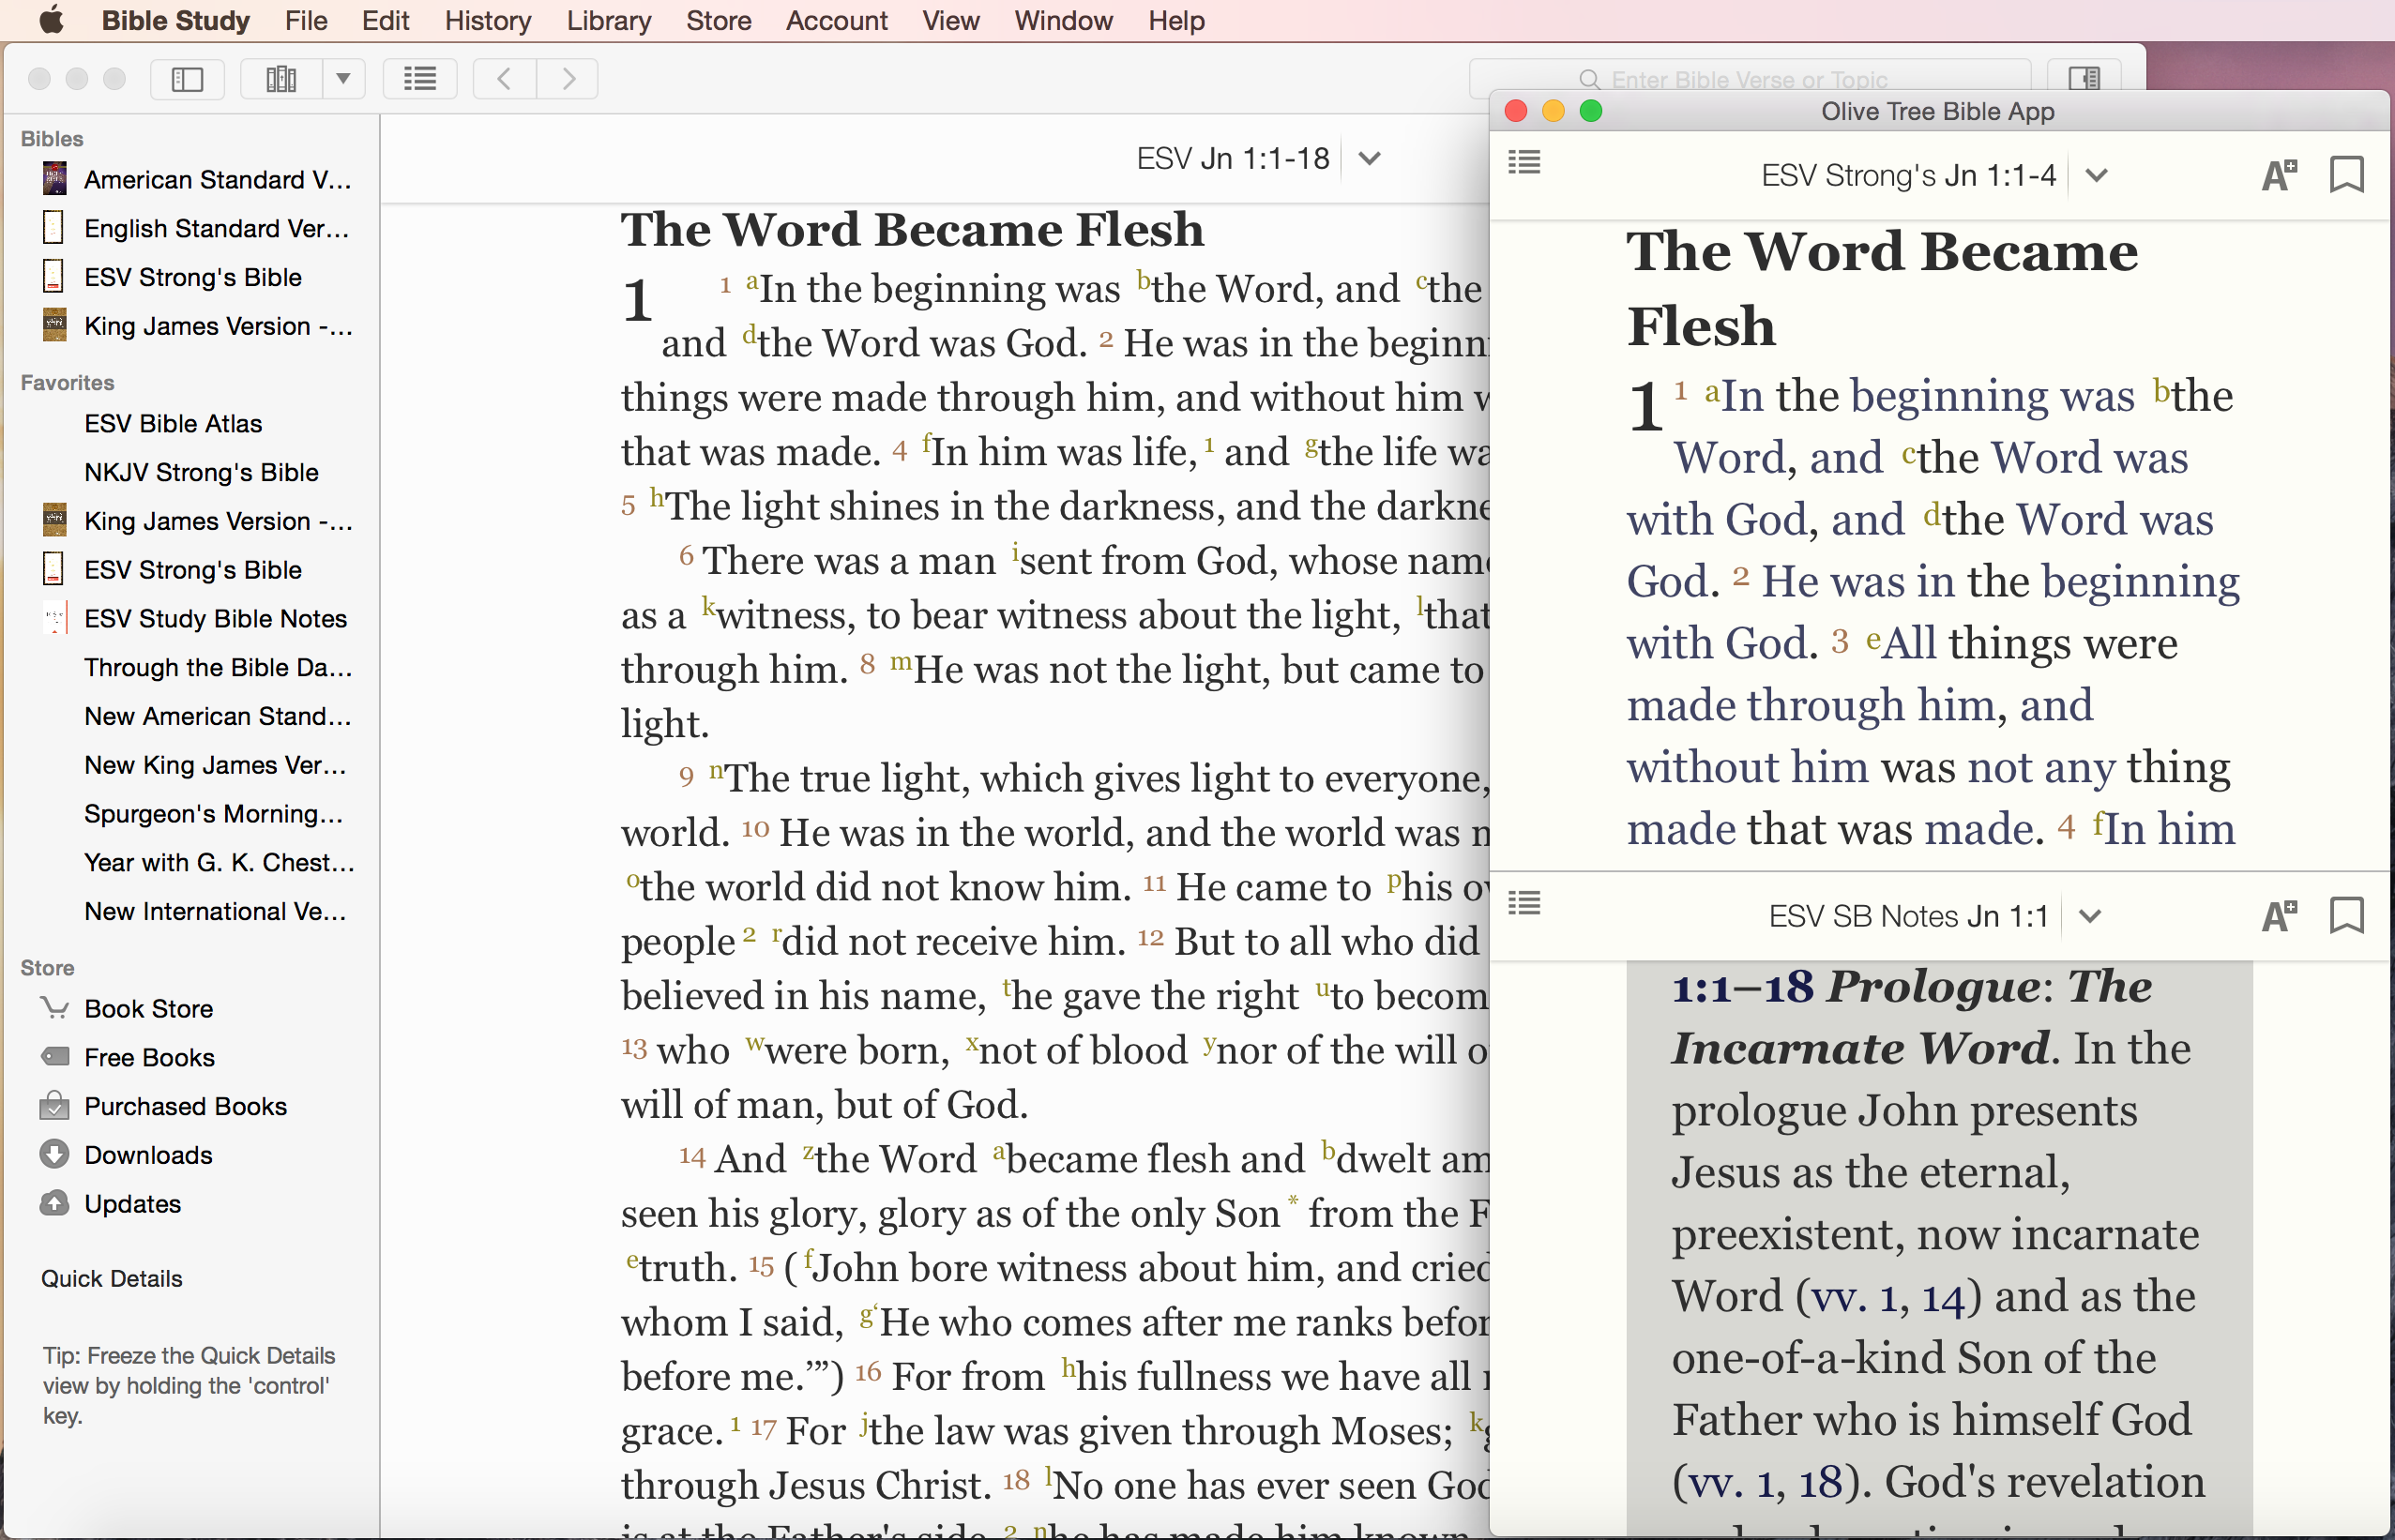Open contents list in ESV SB Notes pane
Image resolution: width=2395 pixels, height=1540 pixels.
(x=1524, y=903)
